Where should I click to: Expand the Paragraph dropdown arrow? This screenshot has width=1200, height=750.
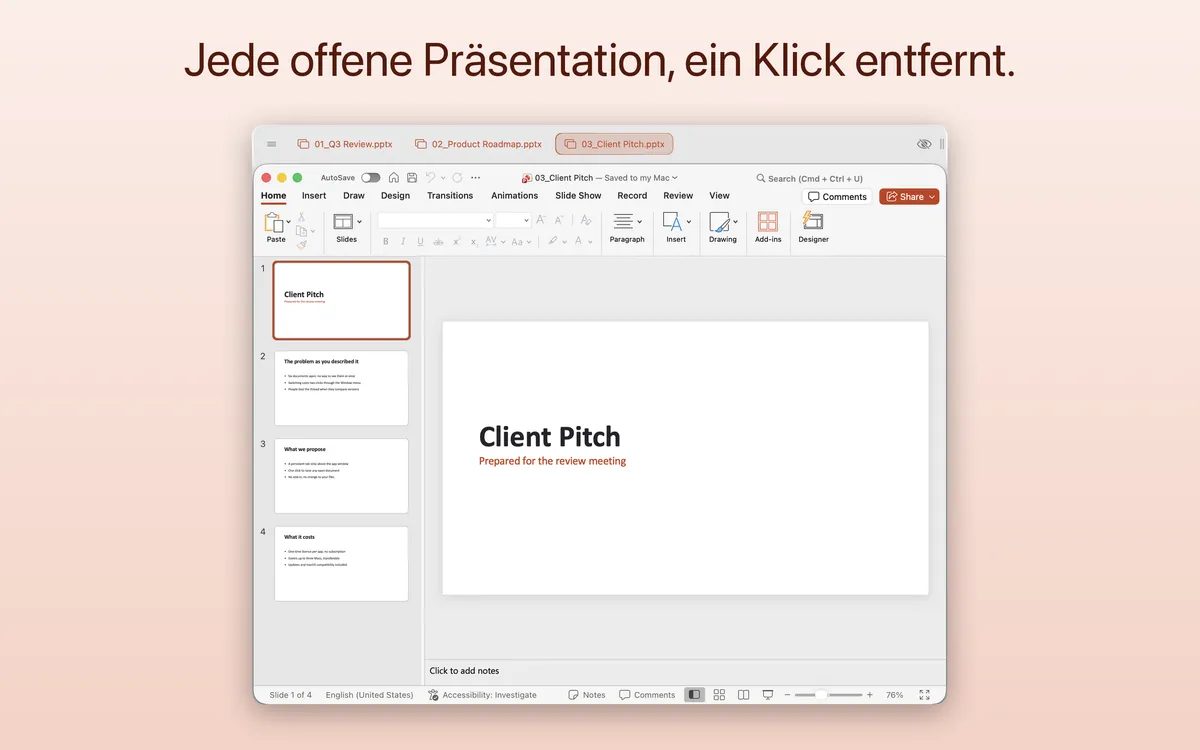click(641, 221)
